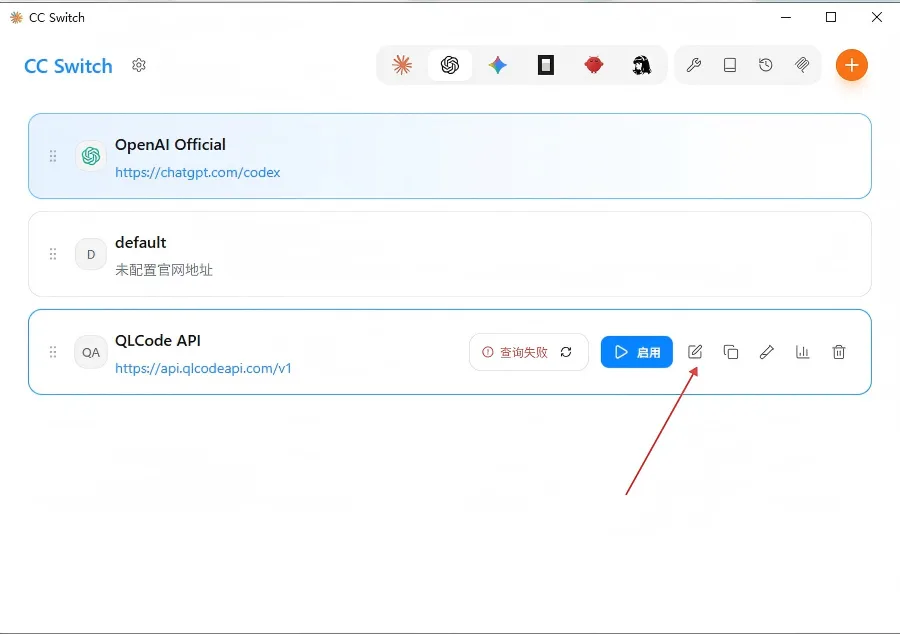
Task: Click the default provider D avatar
Action: pos(91,254)
